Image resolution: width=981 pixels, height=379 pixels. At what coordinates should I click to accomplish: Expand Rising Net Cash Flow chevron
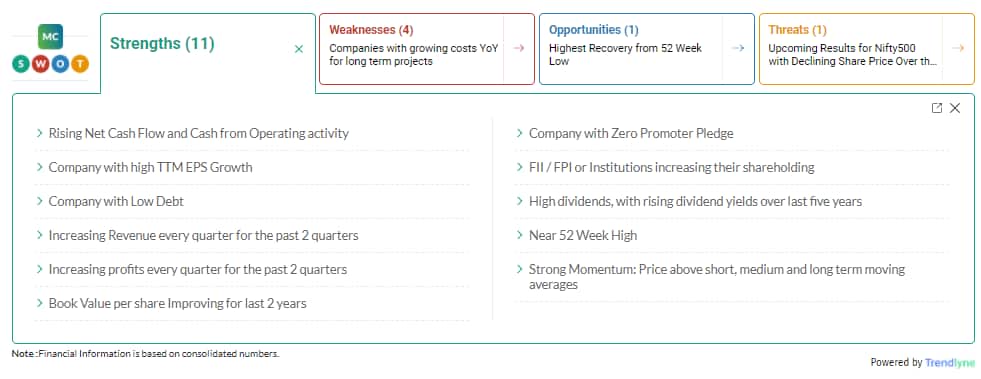tap(40, 133)
